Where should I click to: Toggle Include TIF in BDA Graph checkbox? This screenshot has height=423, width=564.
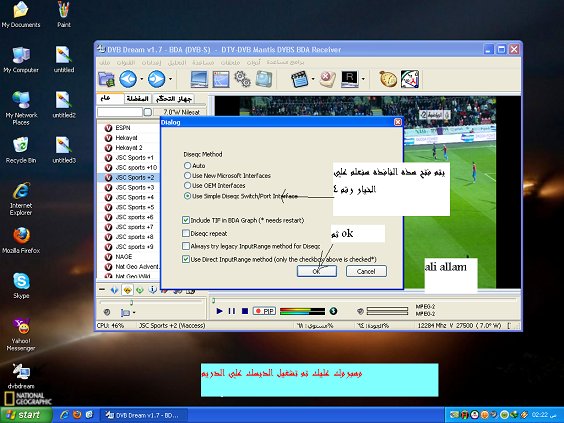click(x=186, y=220)
